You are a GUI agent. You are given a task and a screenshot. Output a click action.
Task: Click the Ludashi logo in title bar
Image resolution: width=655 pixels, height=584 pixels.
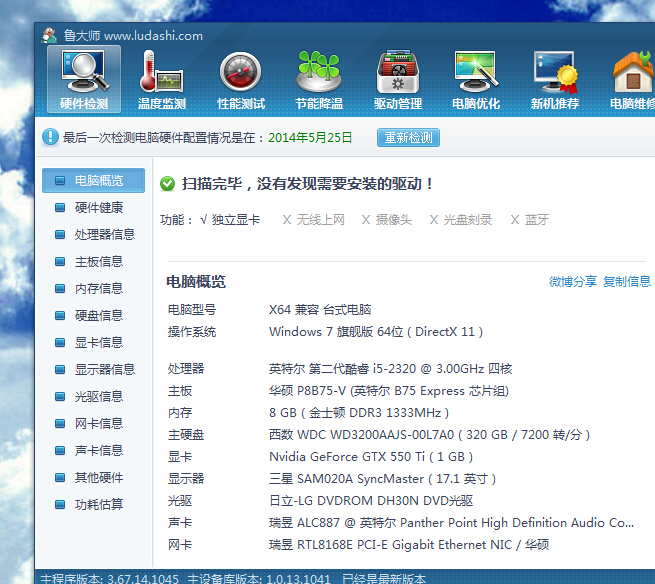click(49, 36)
